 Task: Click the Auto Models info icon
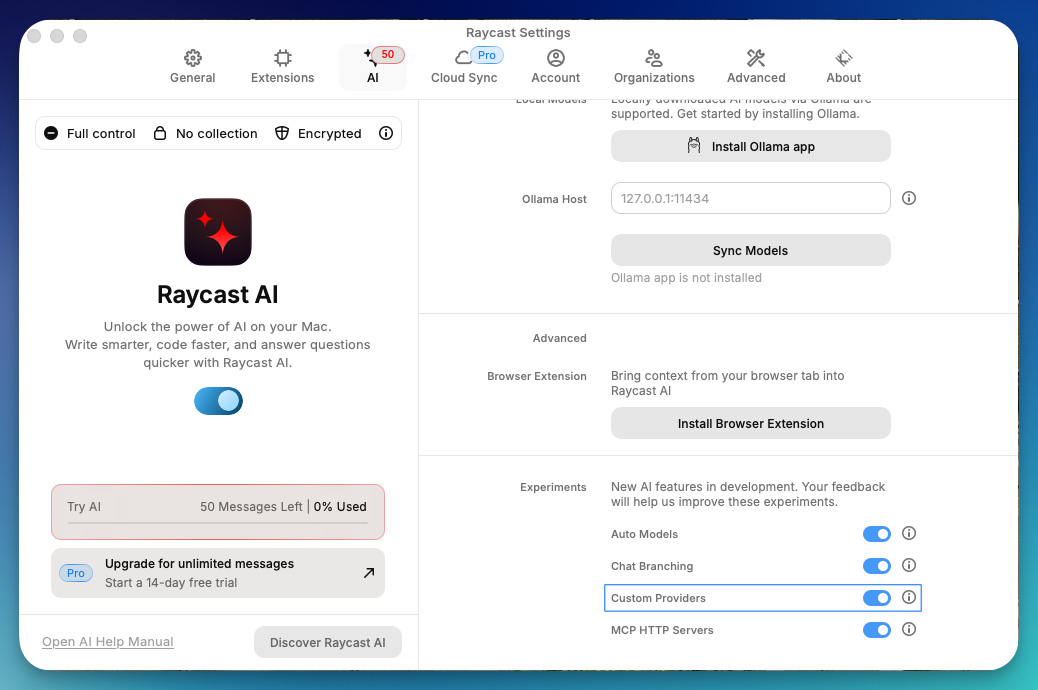coord(909,533)
